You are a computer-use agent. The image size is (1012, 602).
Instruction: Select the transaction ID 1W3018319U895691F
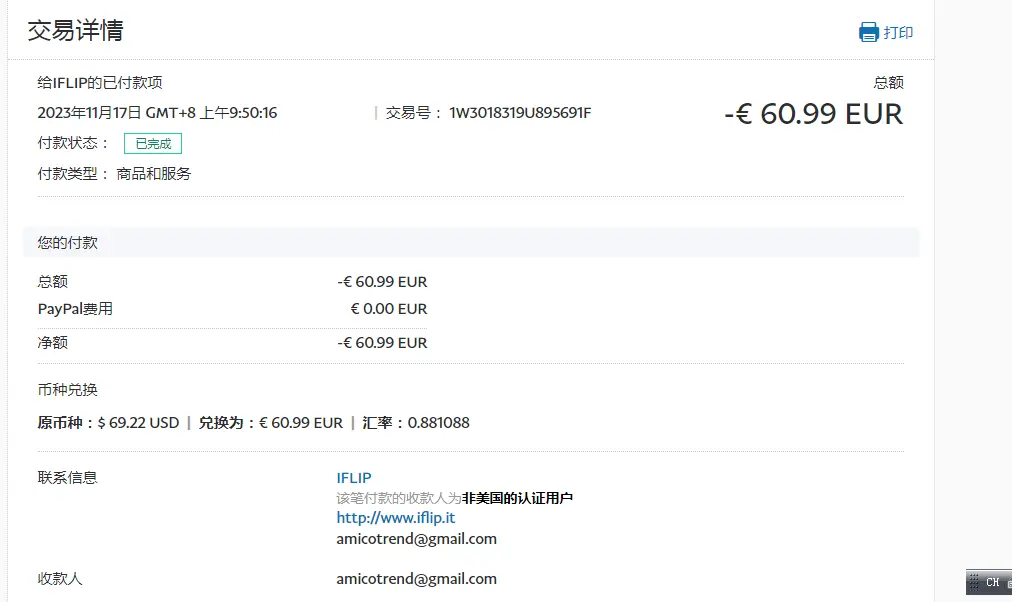pos(520,113)
